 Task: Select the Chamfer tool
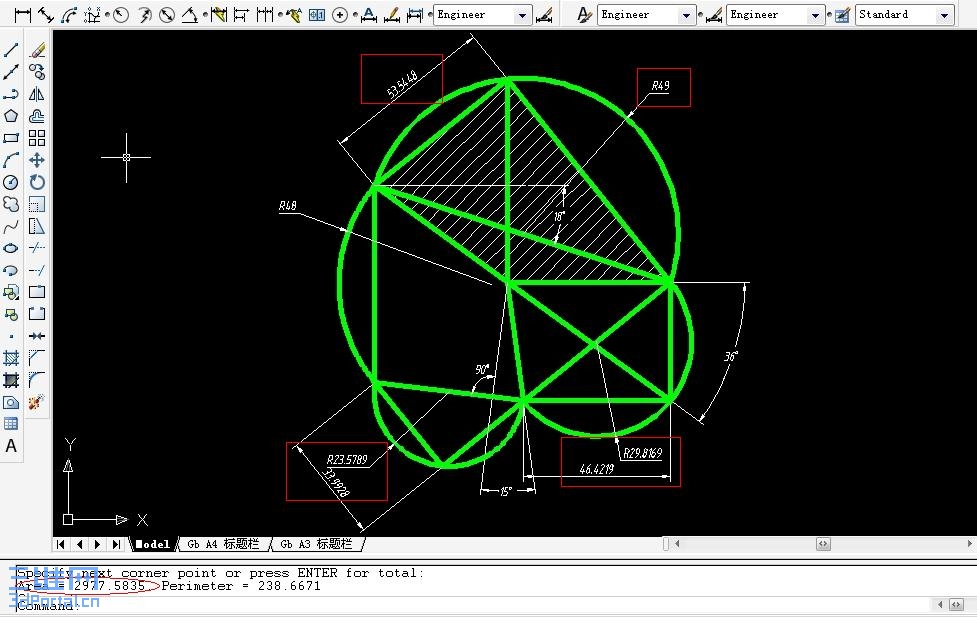[37, 358]
